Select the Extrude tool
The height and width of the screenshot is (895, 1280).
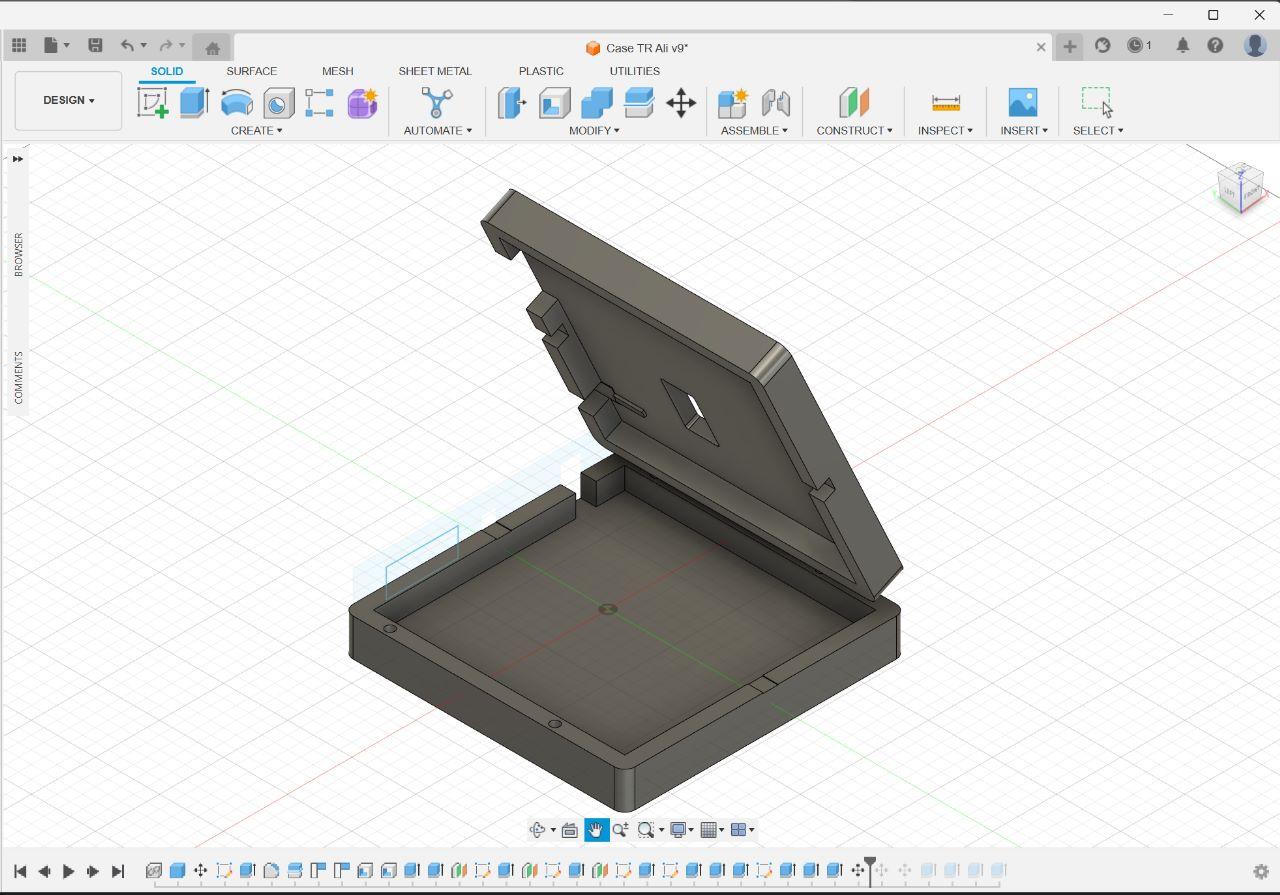coord(194,102)
